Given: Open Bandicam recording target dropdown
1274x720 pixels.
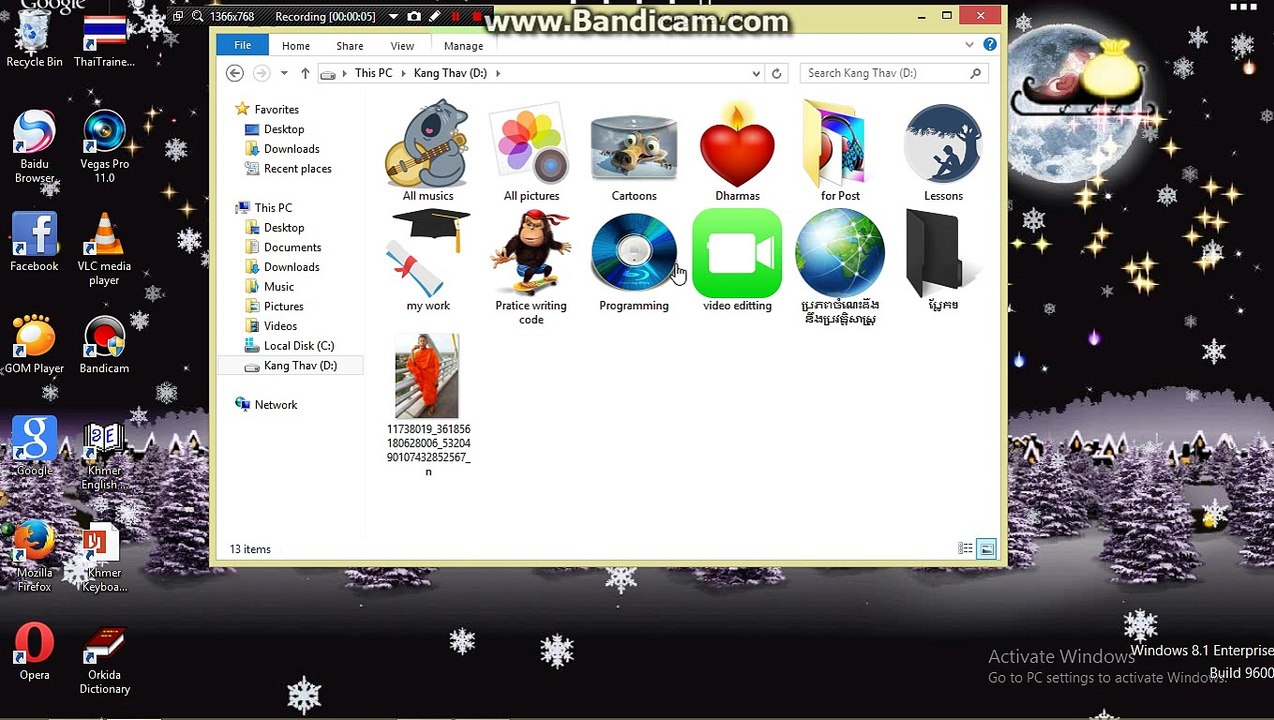Looking at the screenshot, I should [x=393, y=16].
